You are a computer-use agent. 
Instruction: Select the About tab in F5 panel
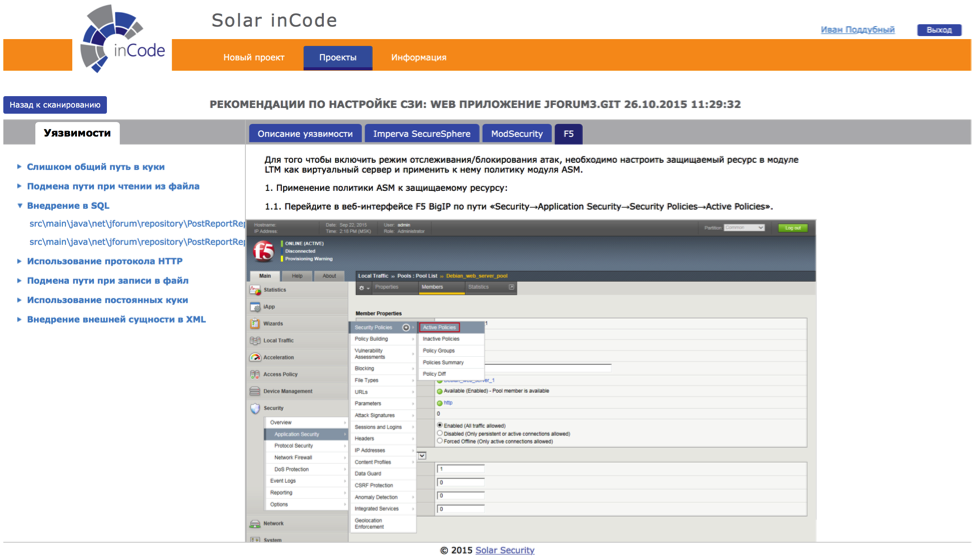pyautogui.click(x=330, y=276)
